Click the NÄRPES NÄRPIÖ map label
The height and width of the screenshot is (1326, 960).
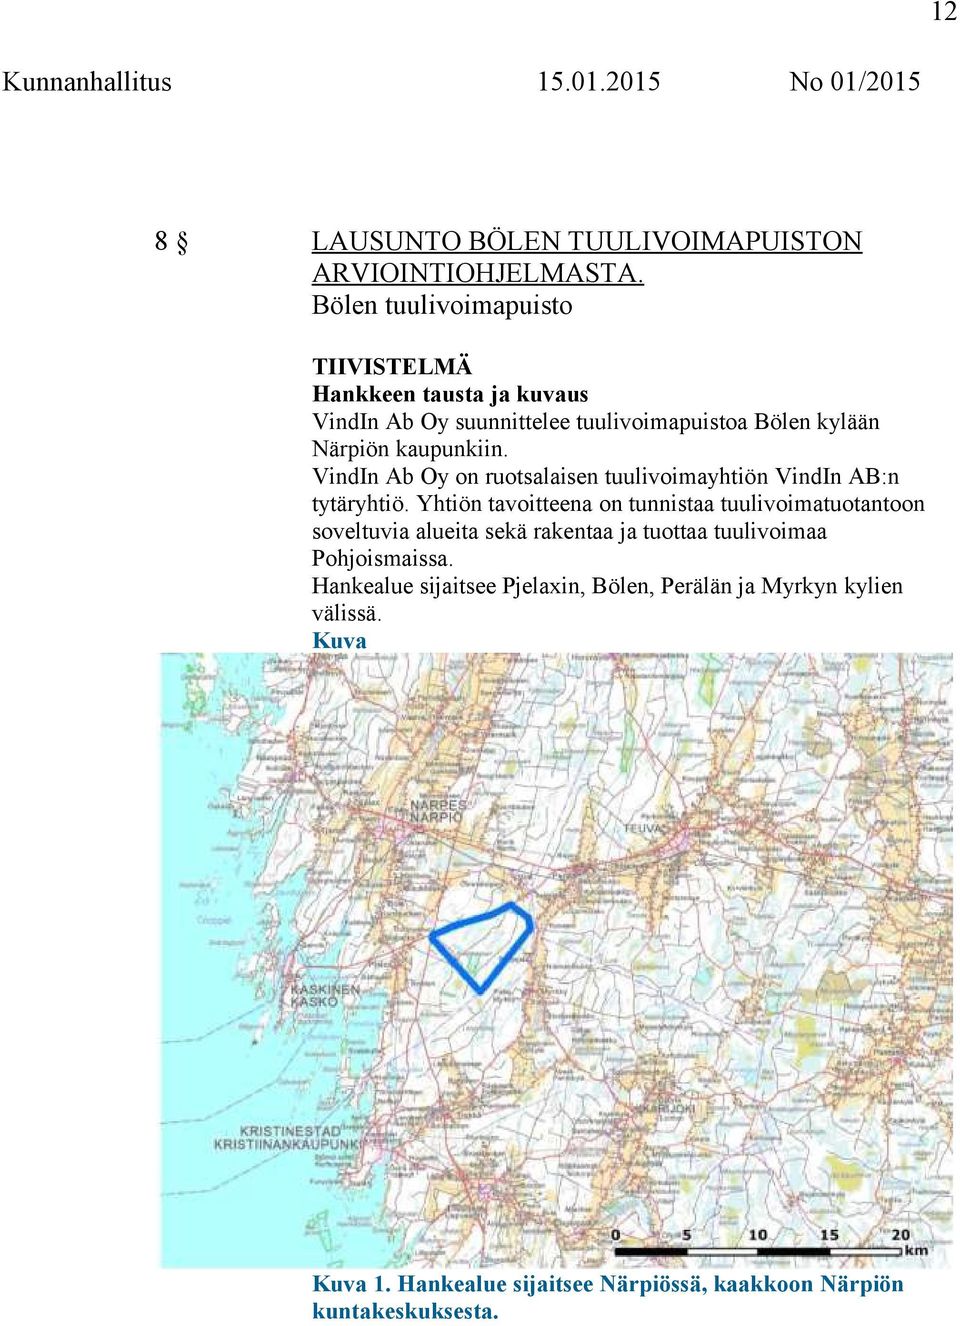437,811
